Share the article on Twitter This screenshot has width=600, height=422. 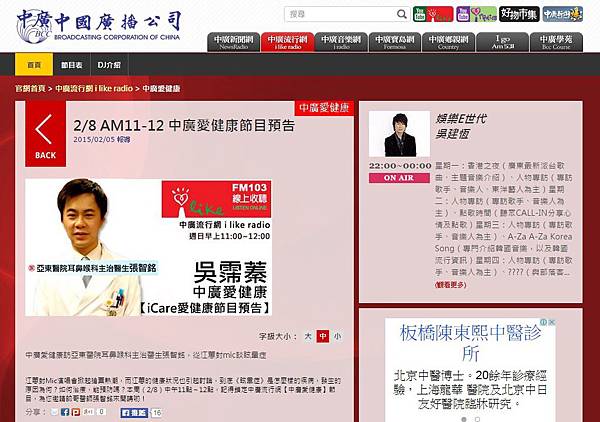point(54,412)
